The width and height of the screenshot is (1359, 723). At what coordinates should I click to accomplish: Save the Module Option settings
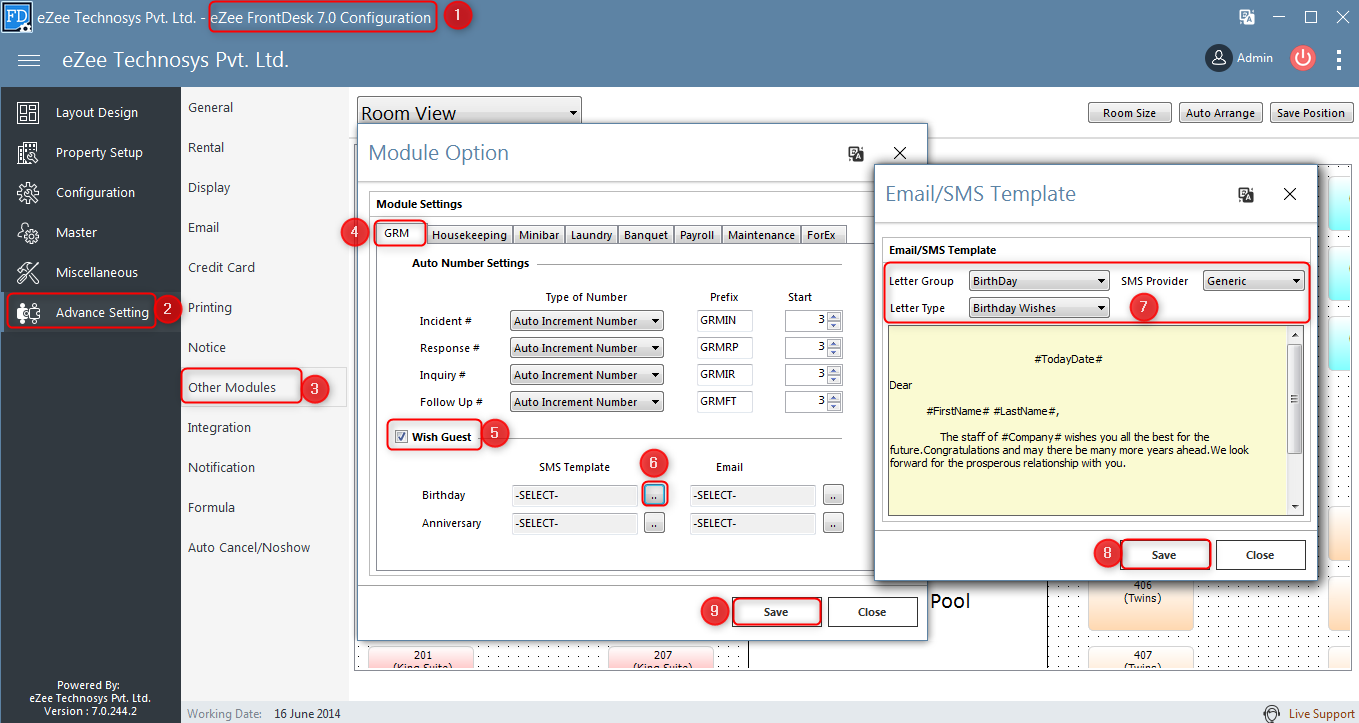point(776,612)
